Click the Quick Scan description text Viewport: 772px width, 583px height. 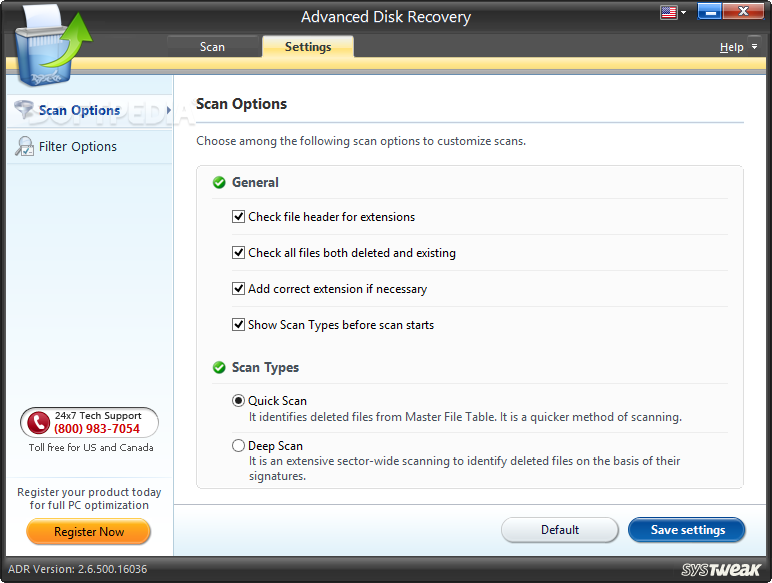coord(465,417)
